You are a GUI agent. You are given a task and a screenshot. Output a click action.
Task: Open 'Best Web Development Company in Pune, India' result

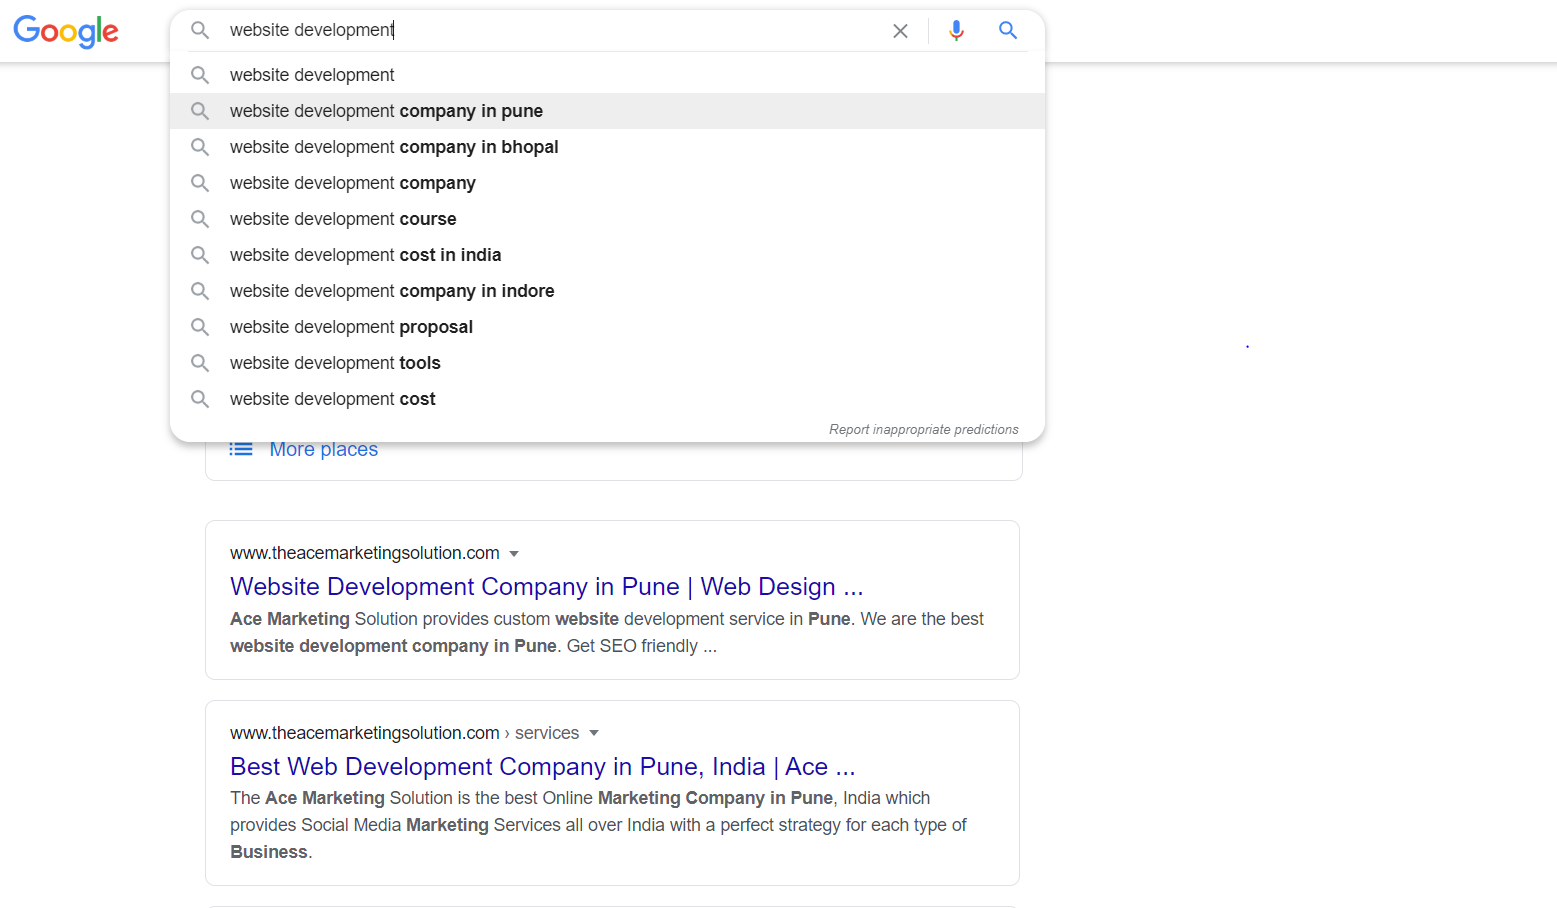pyautogui.click(x=542, y=767)
